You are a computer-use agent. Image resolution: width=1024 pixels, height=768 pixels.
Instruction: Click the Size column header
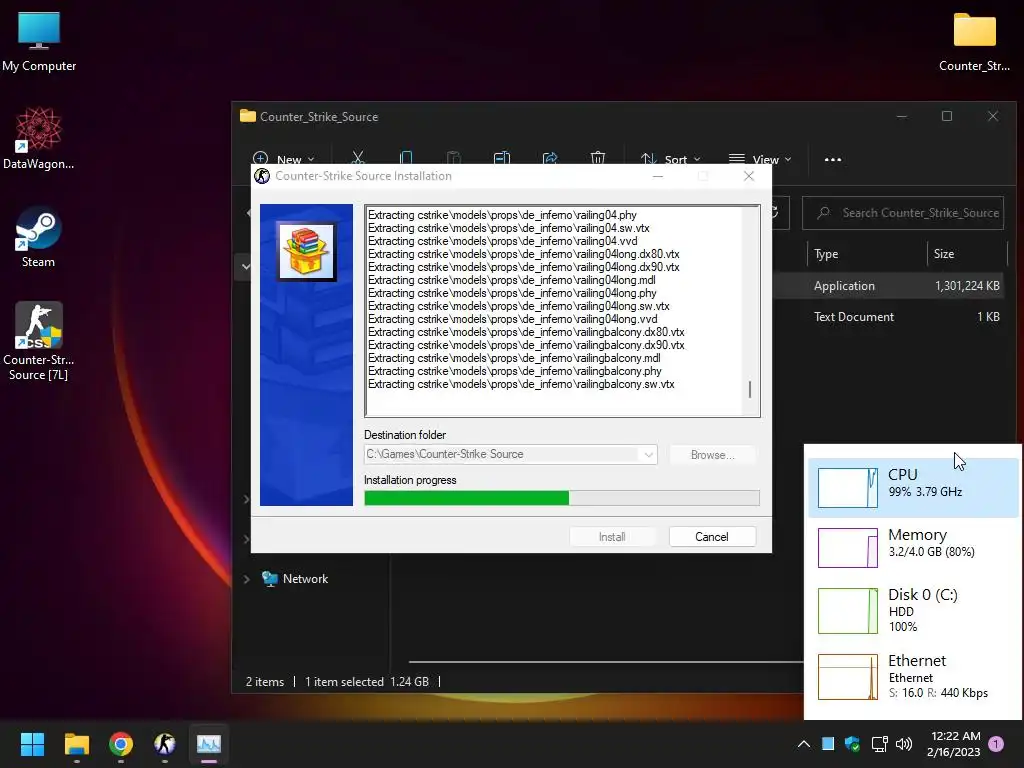pos(944,254)
